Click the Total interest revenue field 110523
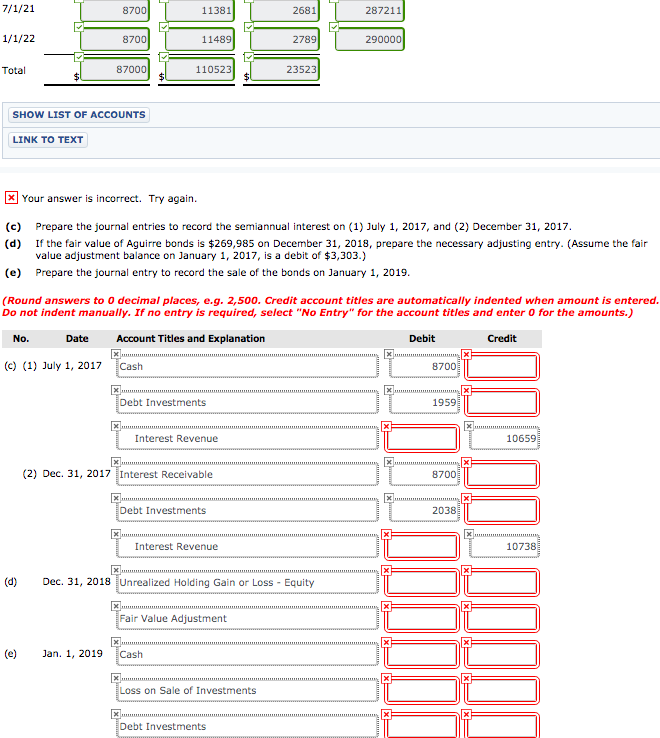 [x=200, y=69]
